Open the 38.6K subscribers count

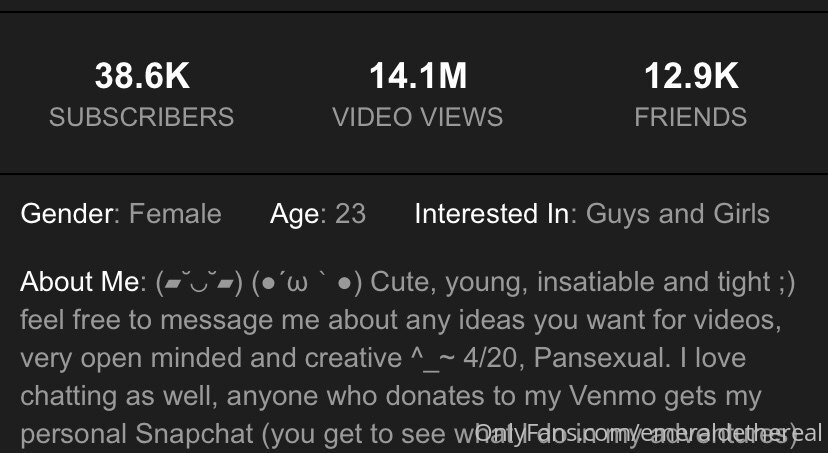(142, 76)
